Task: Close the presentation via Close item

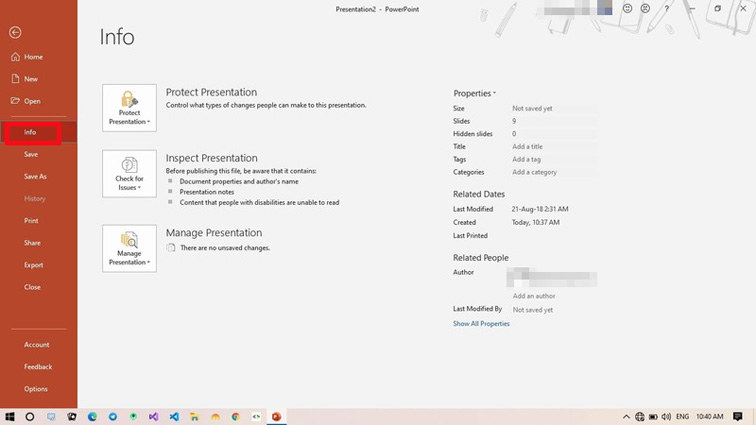Action: [32, 287]
